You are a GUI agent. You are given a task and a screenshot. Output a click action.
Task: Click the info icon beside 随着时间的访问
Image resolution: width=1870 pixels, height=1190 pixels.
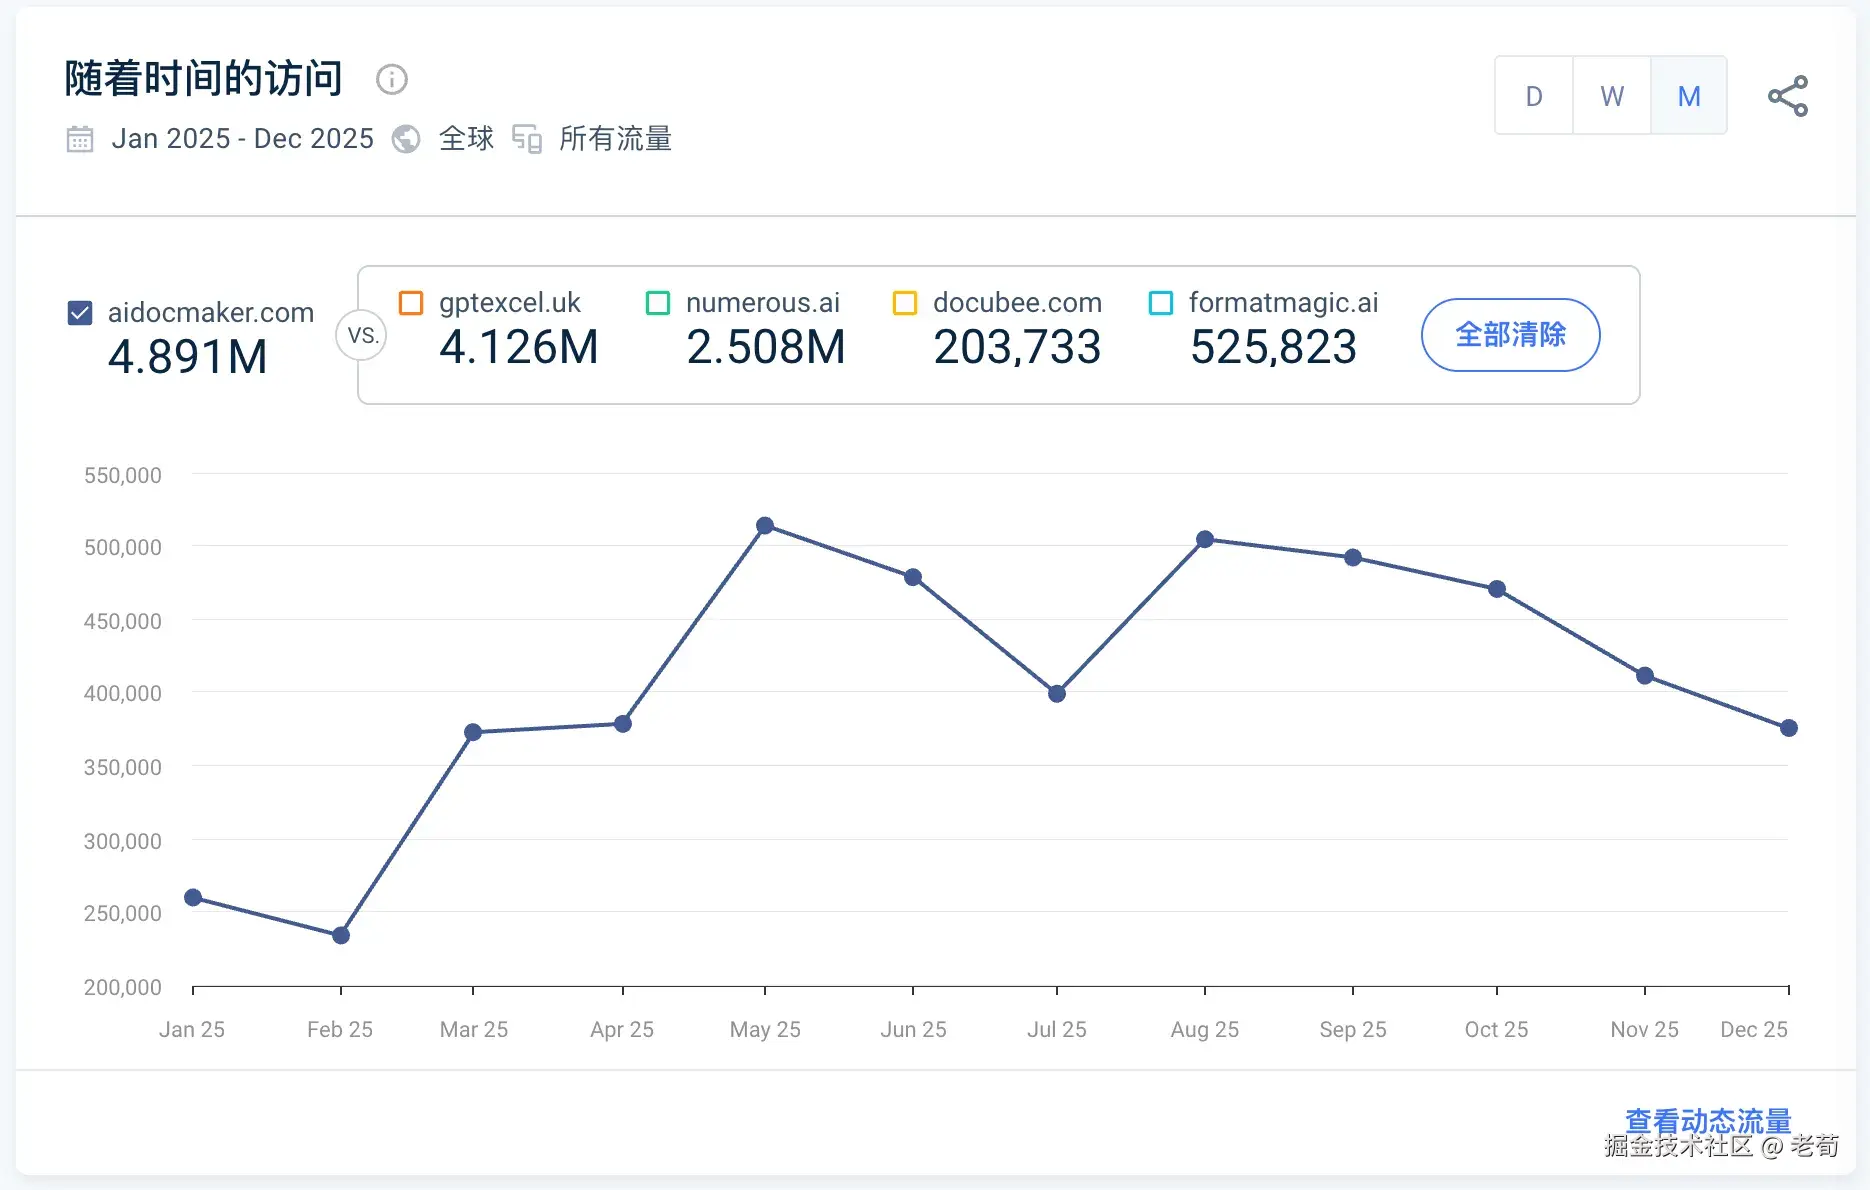391,79
